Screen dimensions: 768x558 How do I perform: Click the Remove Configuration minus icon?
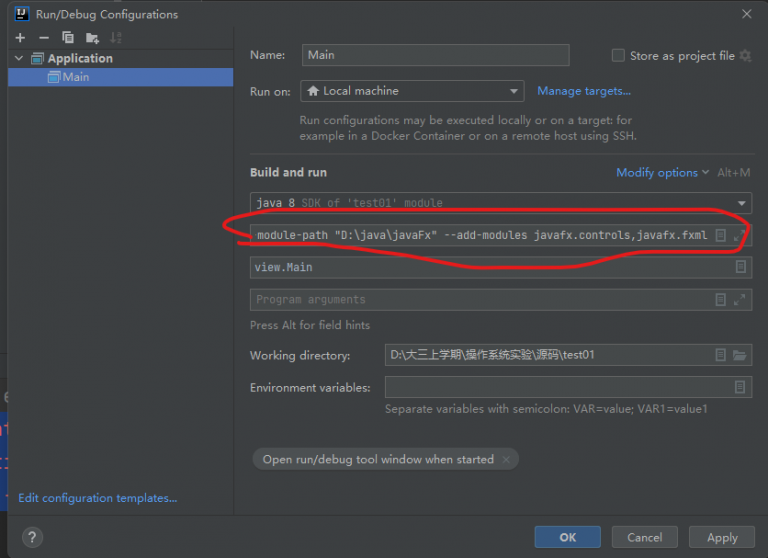tap(43, 37)
